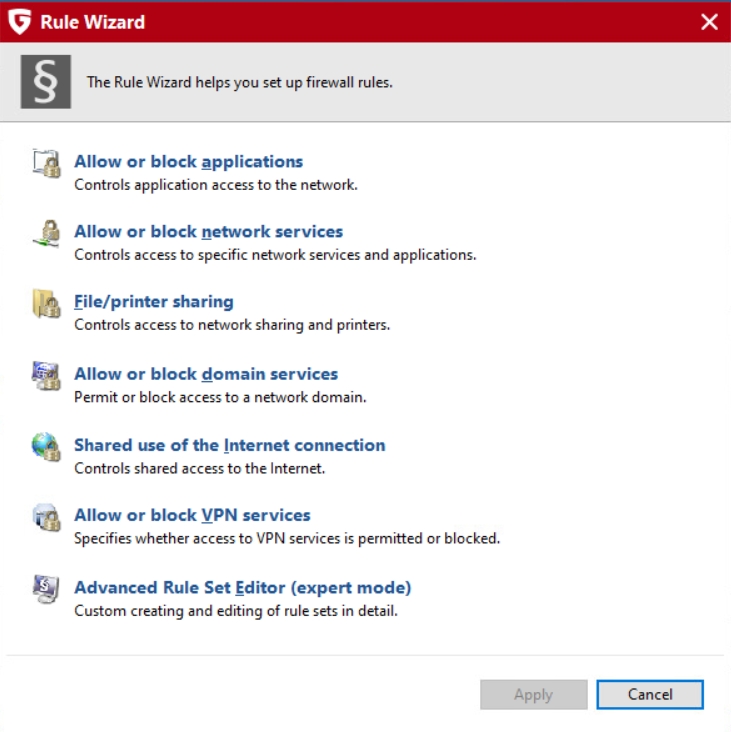Open Shared use of the Internet connection

pyautogui.click(x=230, y=445)
